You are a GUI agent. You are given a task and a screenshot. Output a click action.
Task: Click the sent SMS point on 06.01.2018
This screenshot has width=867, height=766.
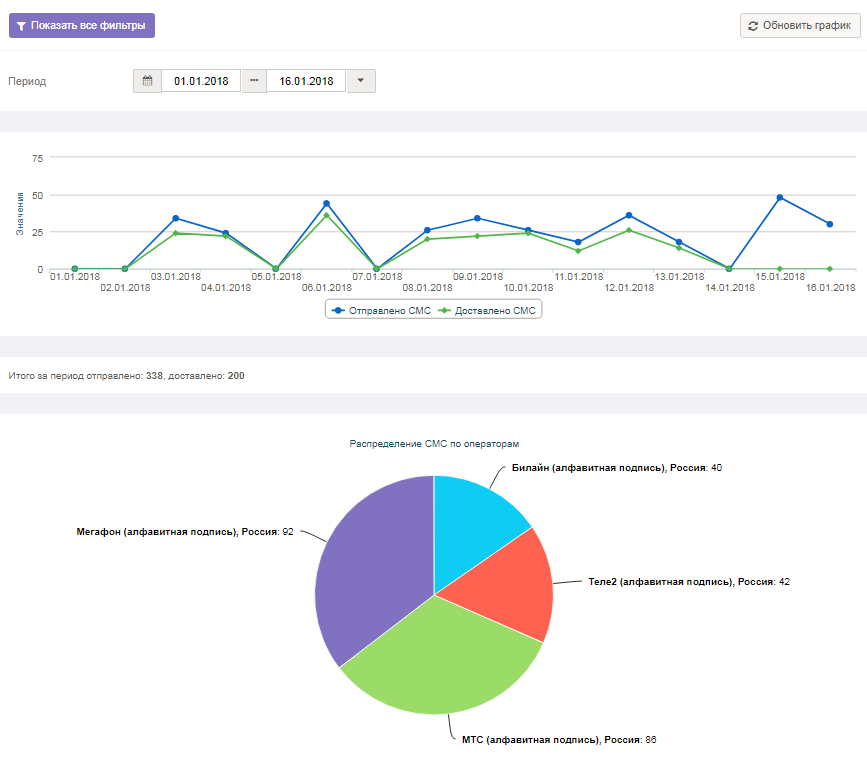[326, 204]
